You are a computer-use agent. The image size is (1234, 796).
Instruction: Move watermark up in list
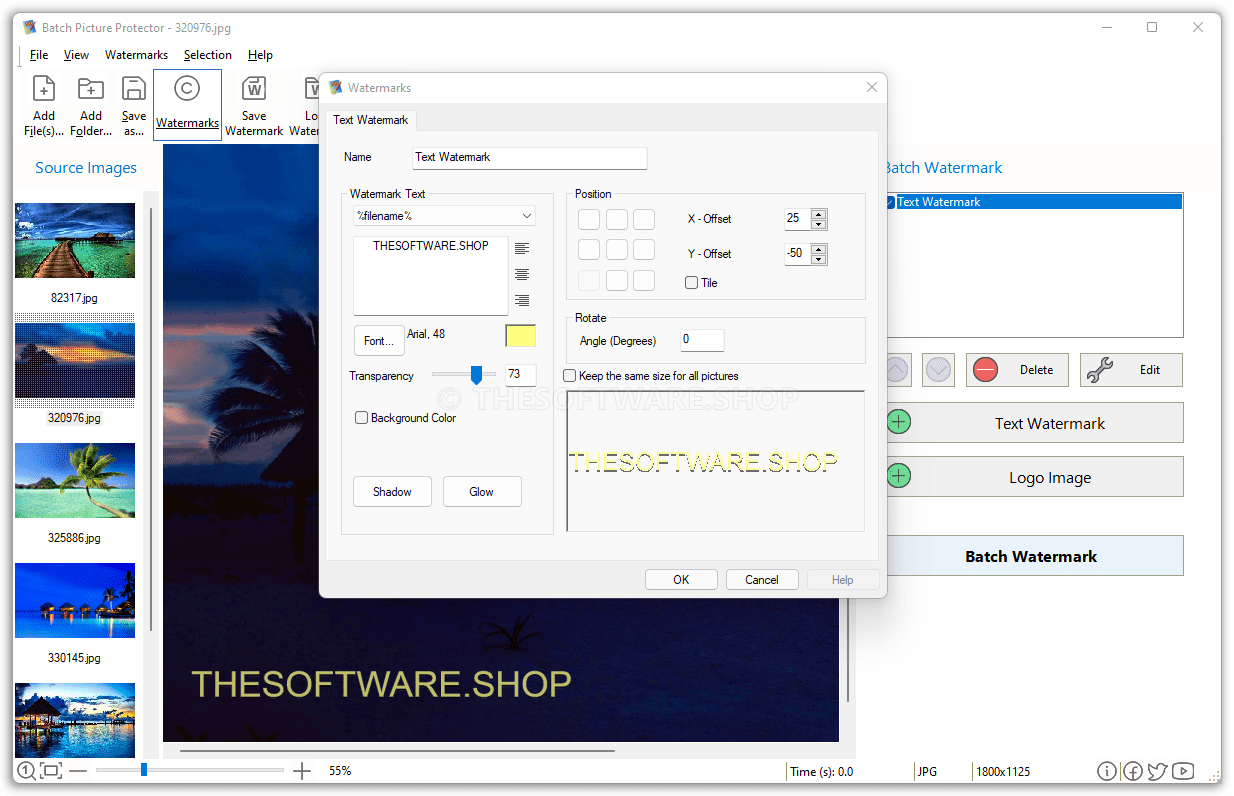(898, 370)
